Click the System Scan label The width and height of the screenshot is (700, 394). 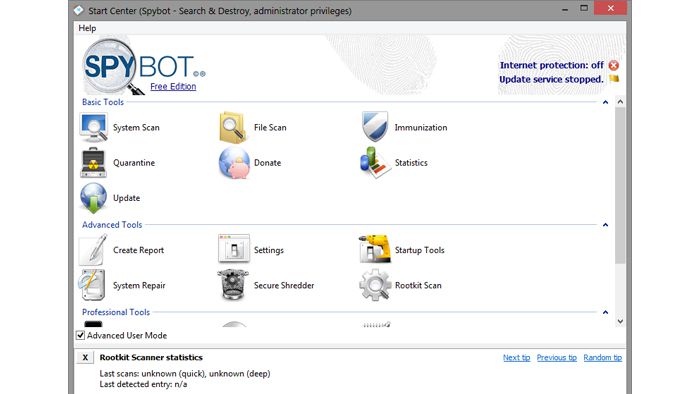[136, 128]
